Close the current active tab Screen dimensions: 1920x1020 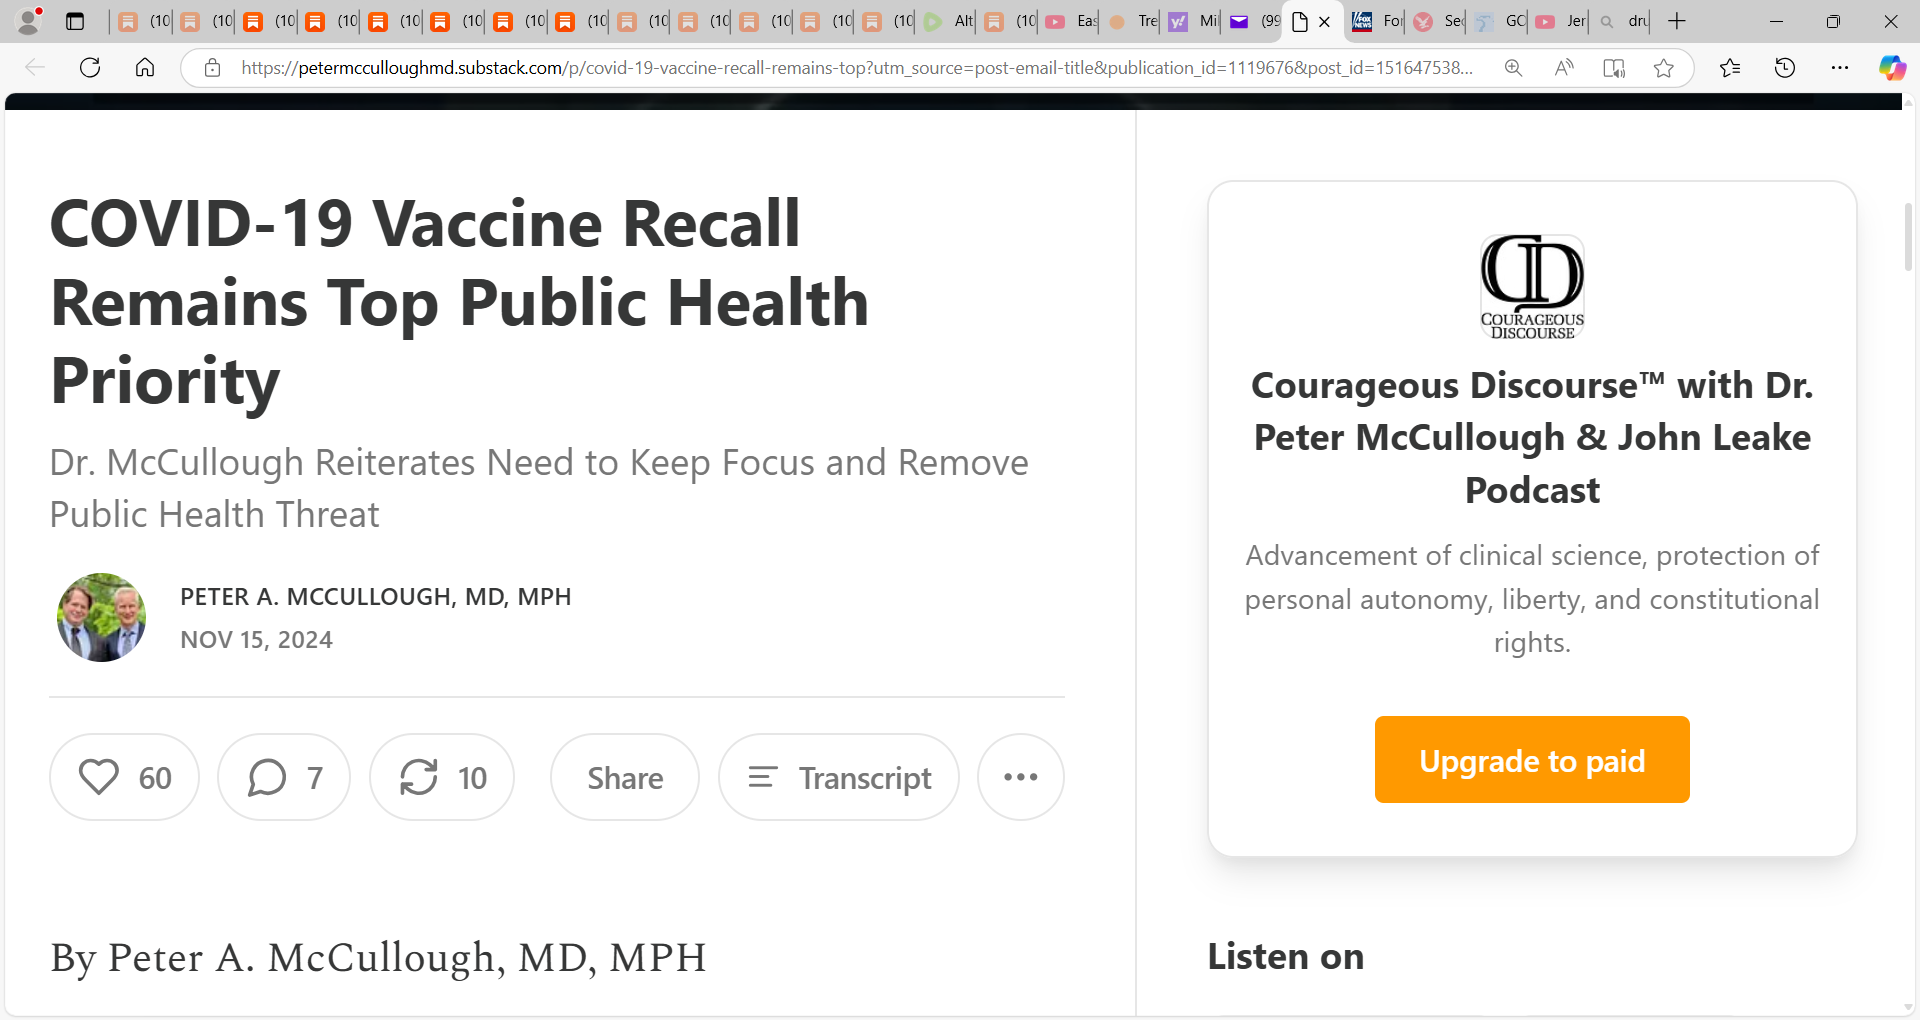pos(1324,21)
